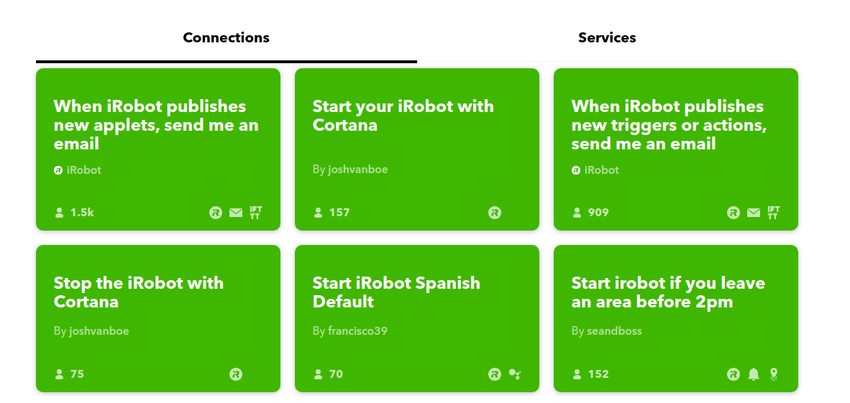Click author name 'seandboss'

pyautogui.click(x=614, y=331)
